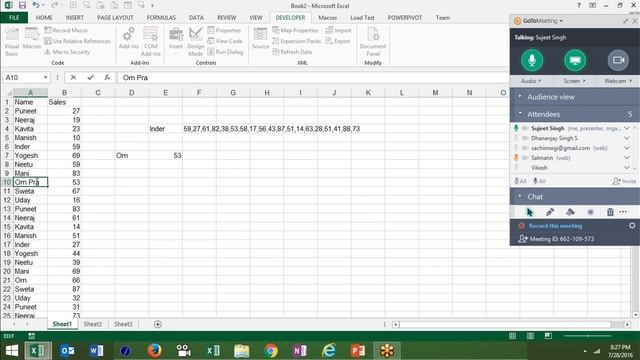Open the Insert controls dropdown
The image size is (640, 360).
click(x=176, y=41)
